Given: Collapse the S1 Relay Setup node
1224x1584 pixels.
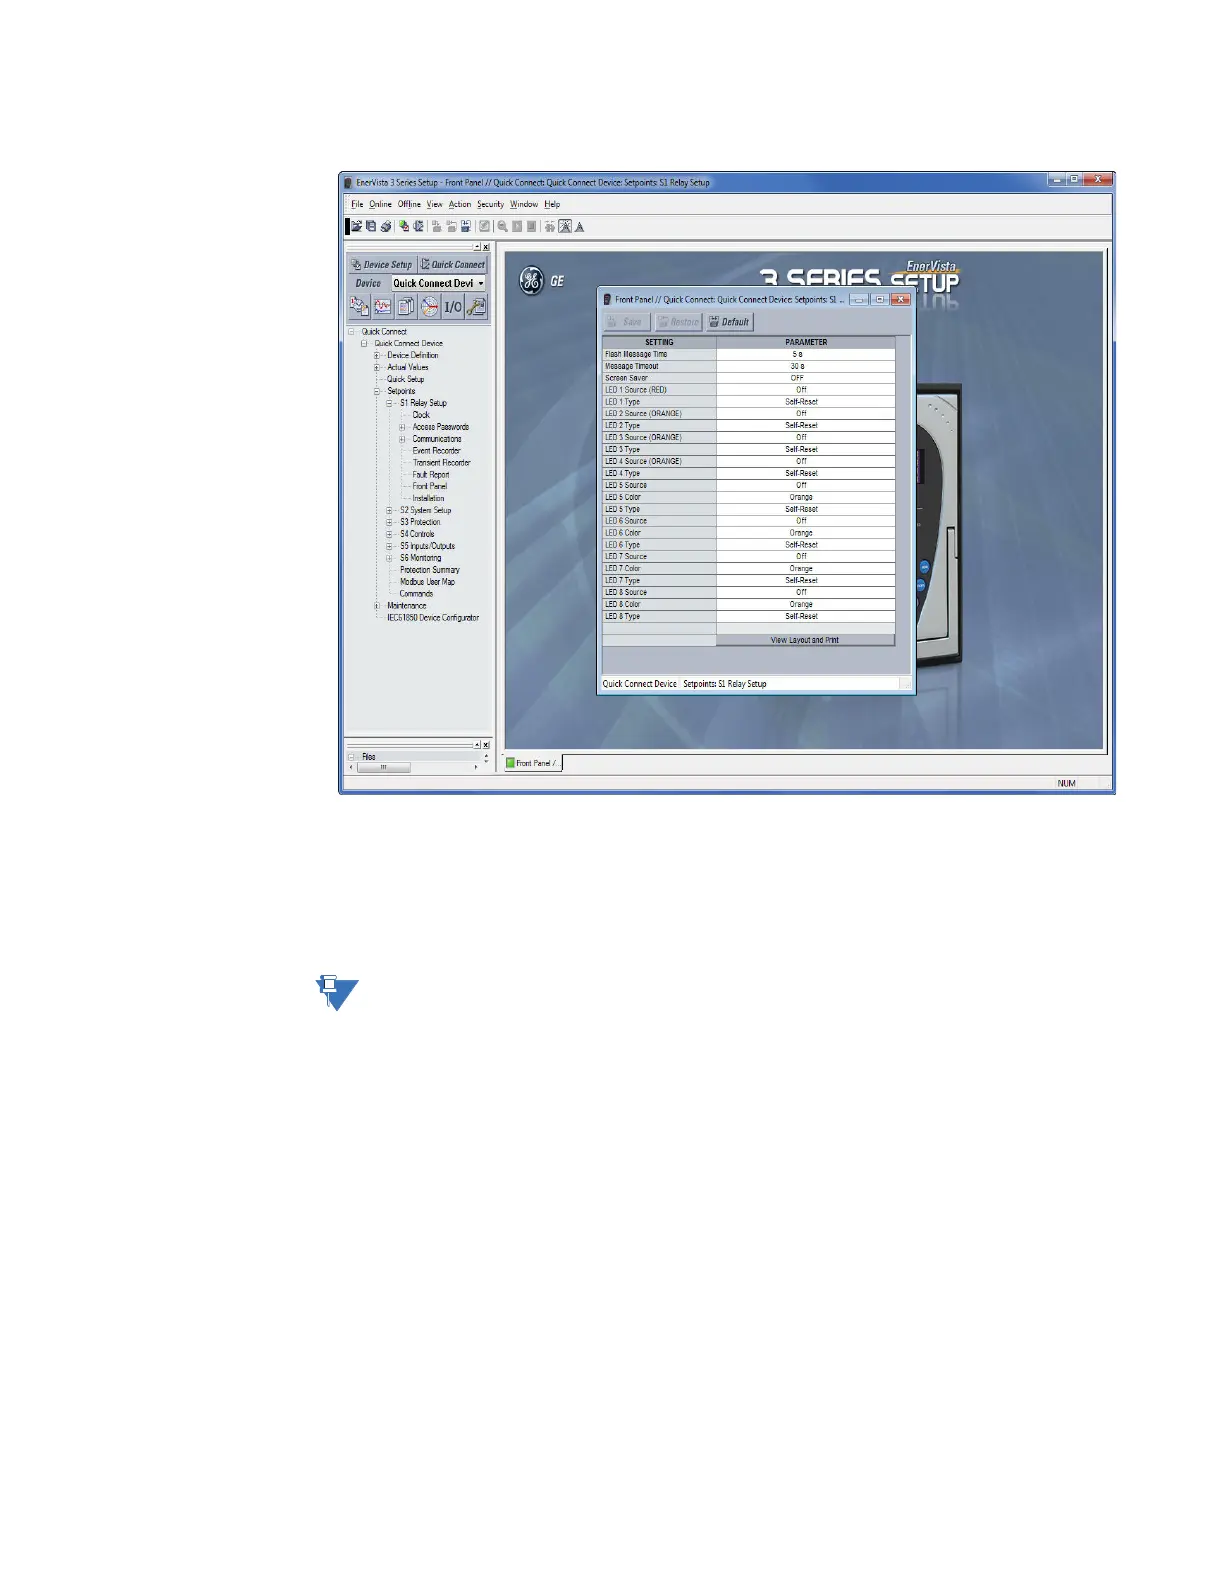Looking at the screenshot, I should (390, 403).
